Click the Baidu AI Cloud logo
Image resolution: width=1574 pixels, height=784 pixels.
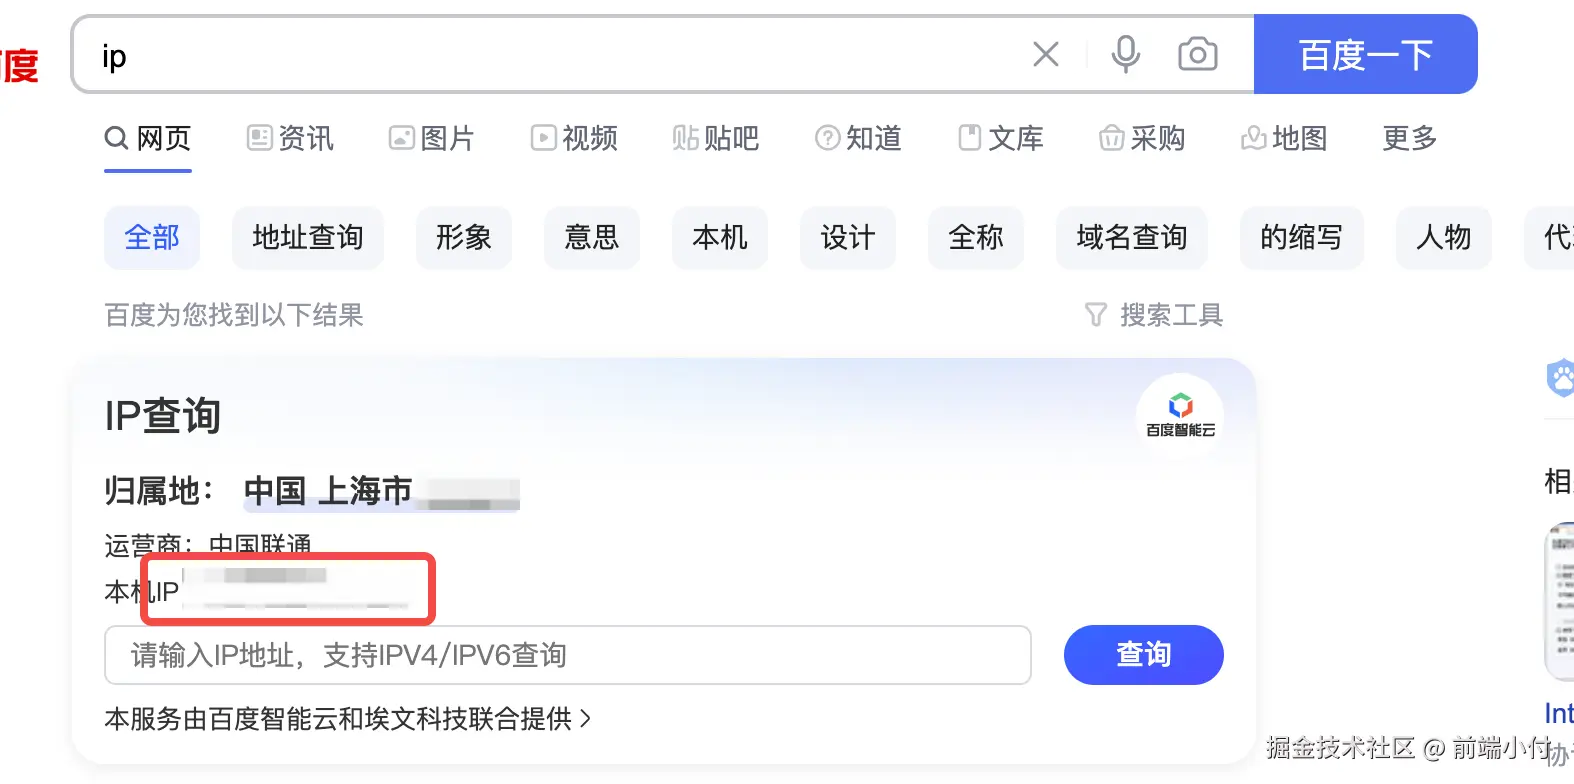[1180, 413]
